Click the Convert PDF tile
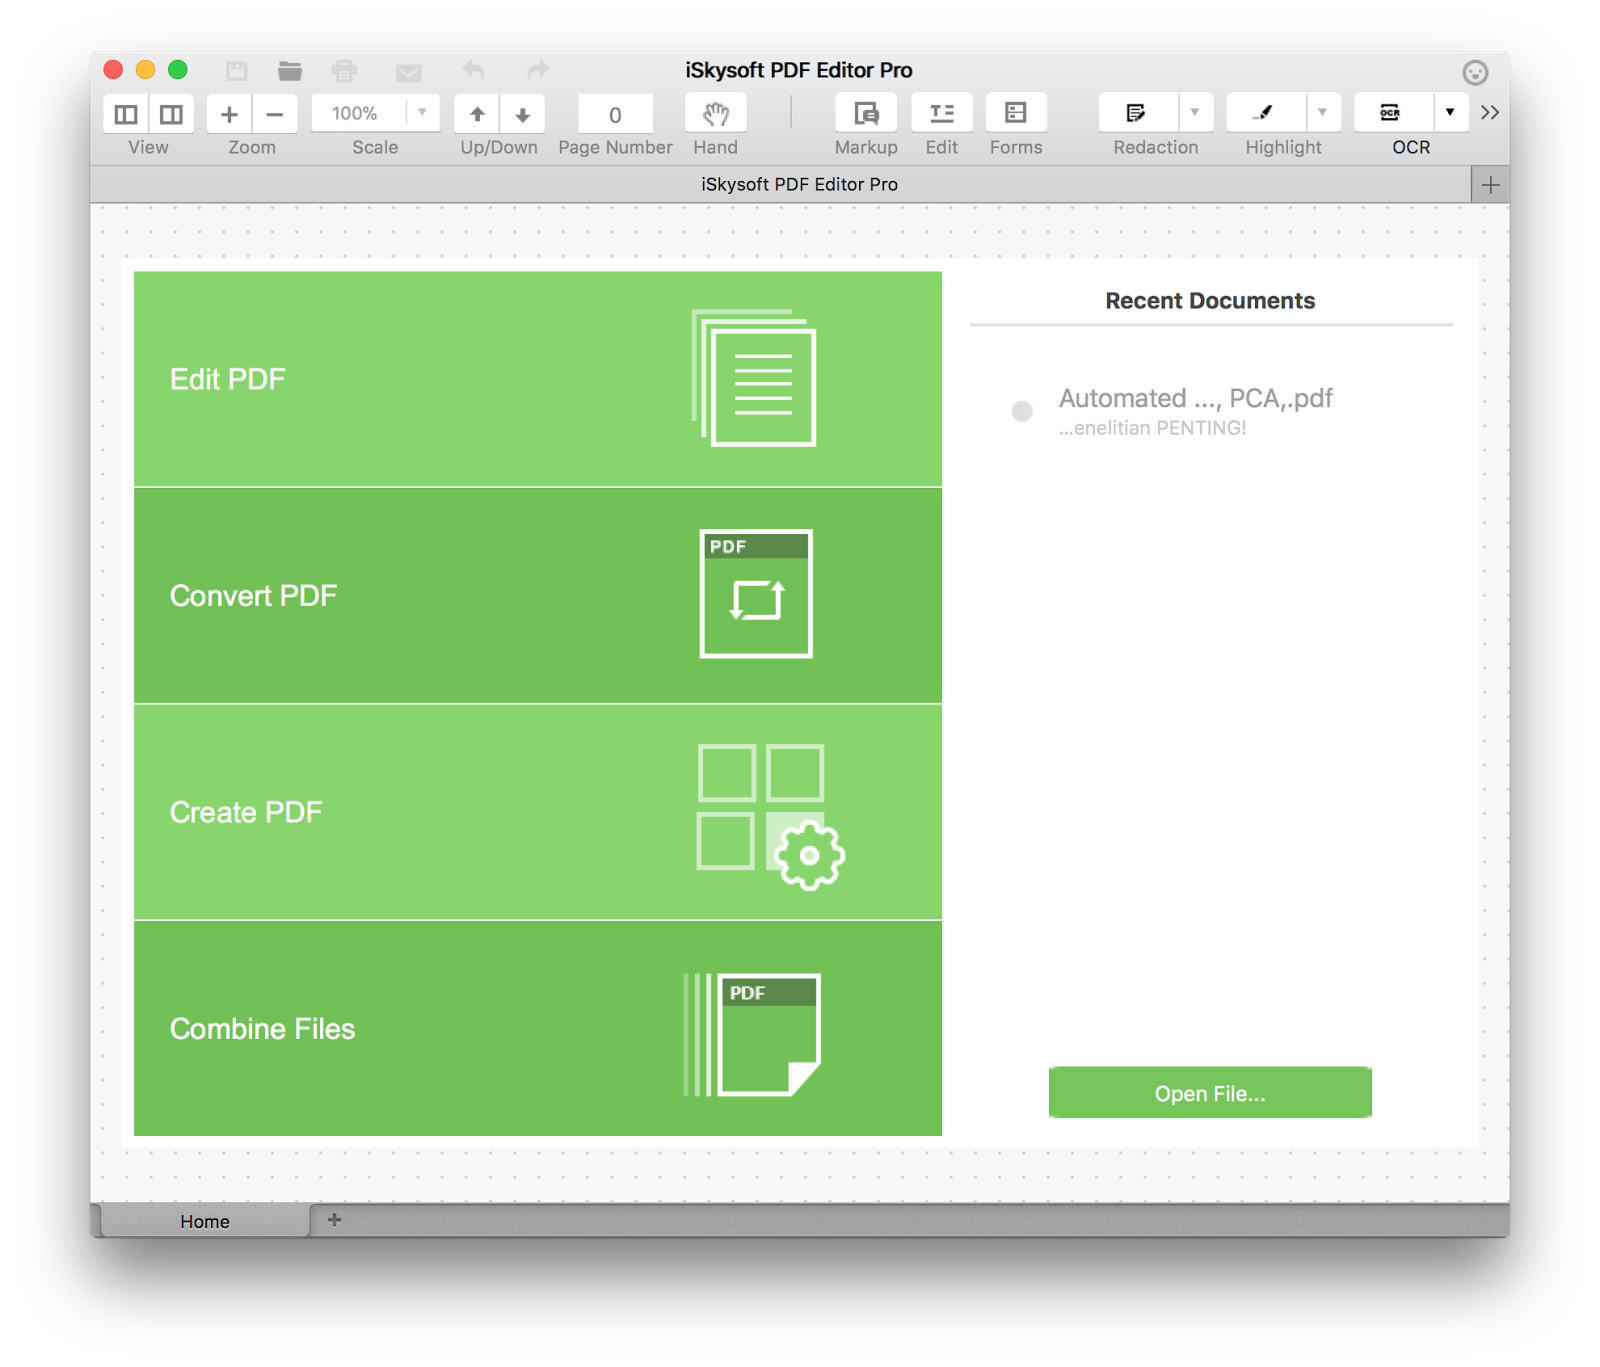Image resolution: width=1600 pixels, height=1367 pixels. point(538,596)
